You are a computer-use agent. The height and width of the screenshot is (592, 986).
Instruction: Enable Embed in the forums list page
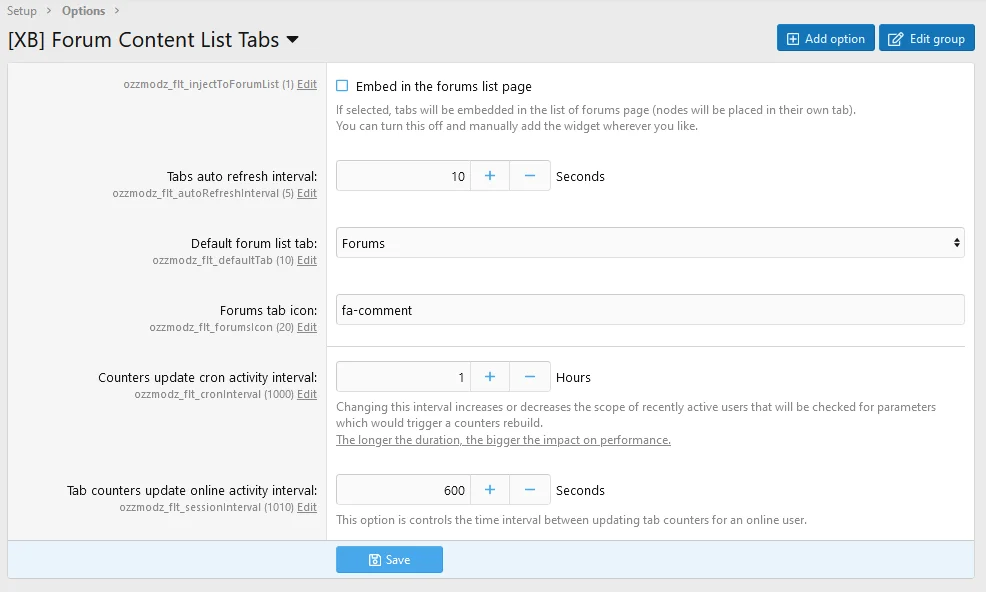click(x=342, y=87)
